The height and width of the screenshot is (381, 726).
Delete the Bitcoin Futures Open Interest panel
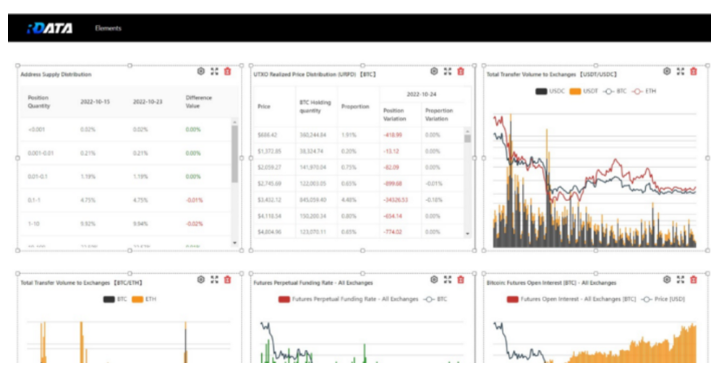tap(694, 280)
